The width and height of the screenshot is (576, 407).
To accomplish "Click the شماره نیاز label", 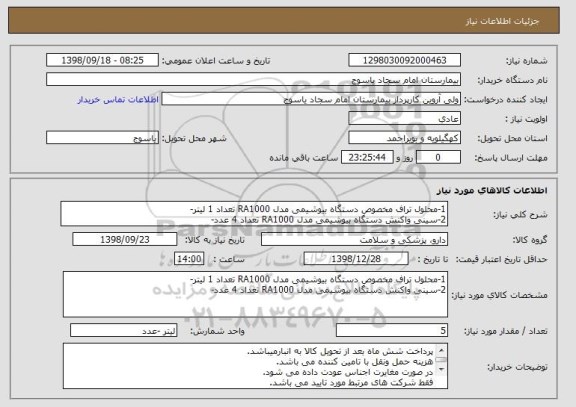I will [527, 61].
